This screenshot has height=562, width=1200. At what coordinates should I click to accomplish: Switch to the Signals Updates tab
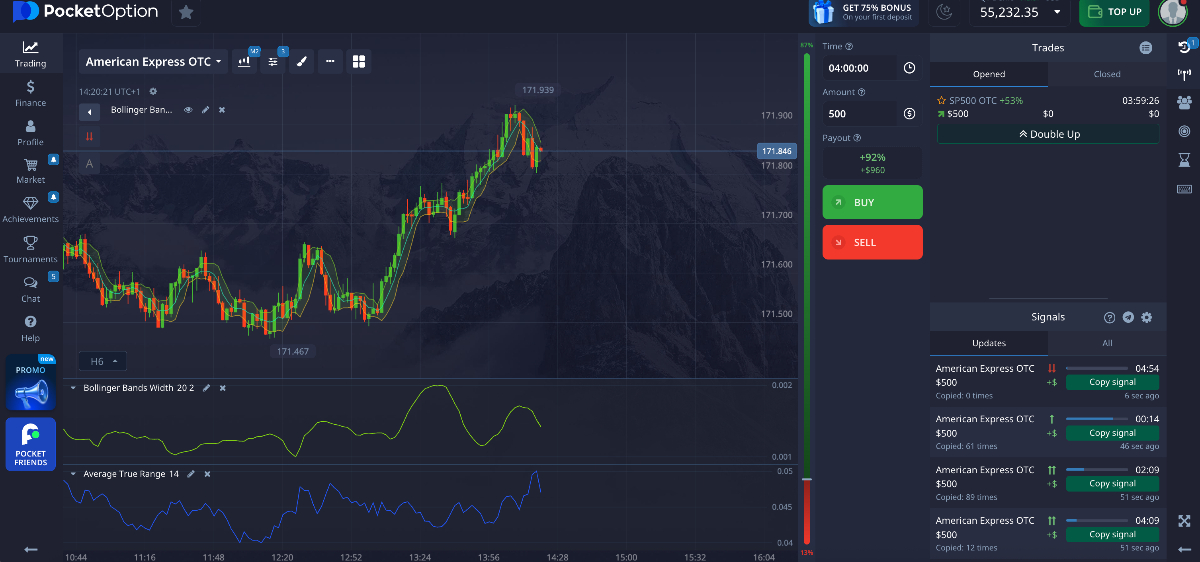point(989,343)
